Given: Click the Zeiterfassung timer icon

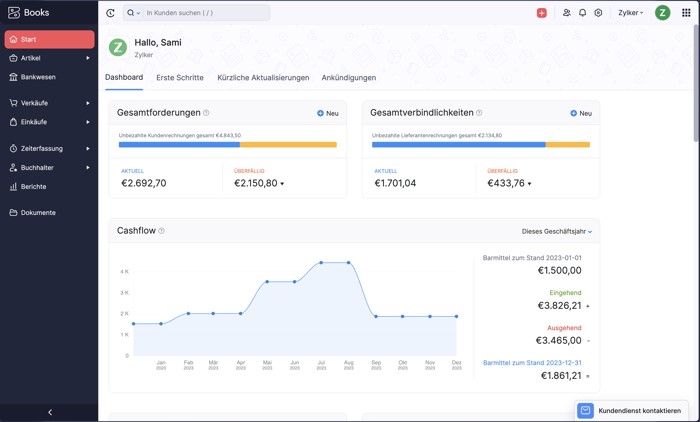Looking at the screenshot, I should 14,148.
